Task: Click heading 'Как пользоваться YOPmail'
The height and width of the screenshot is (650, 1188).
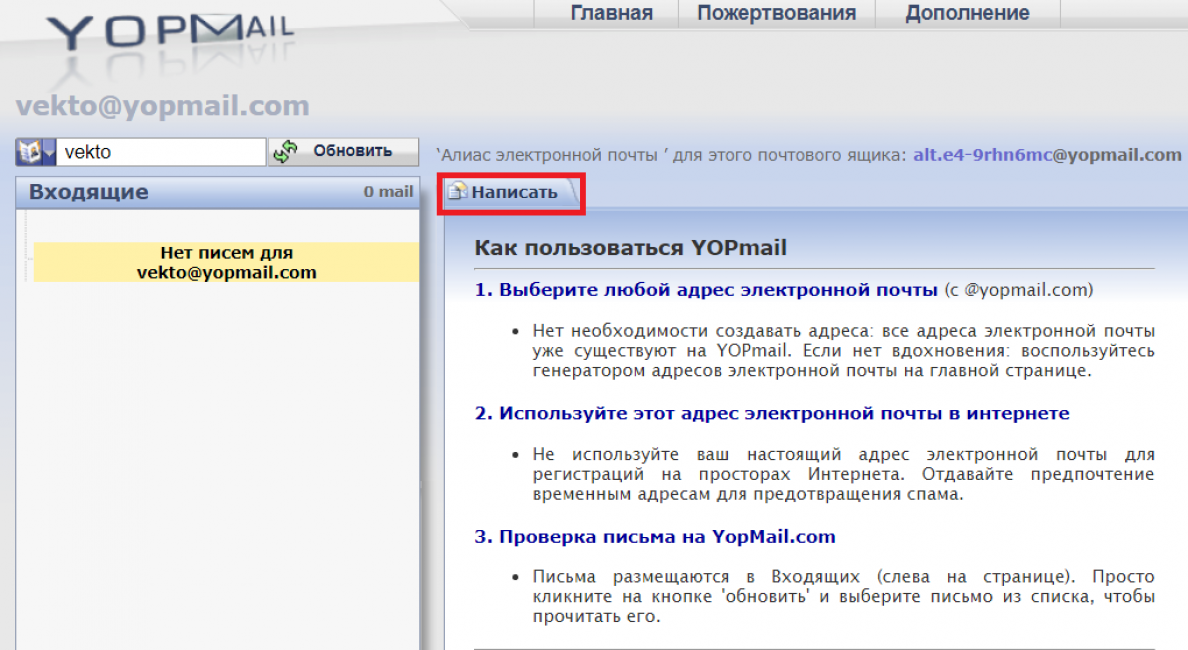Action: pos(630,248)
